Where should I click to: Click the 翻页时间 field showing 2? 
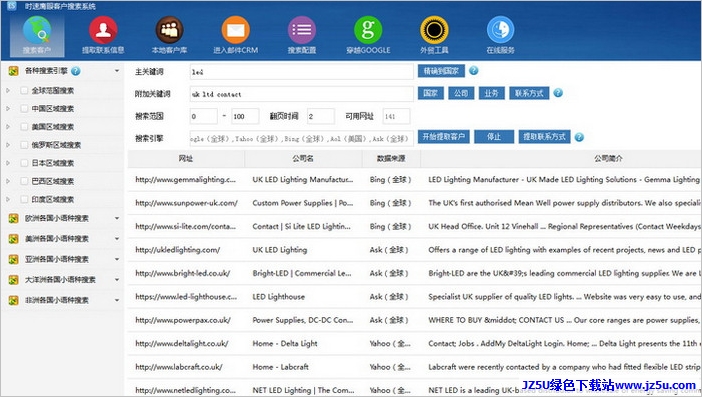[321, 116]
